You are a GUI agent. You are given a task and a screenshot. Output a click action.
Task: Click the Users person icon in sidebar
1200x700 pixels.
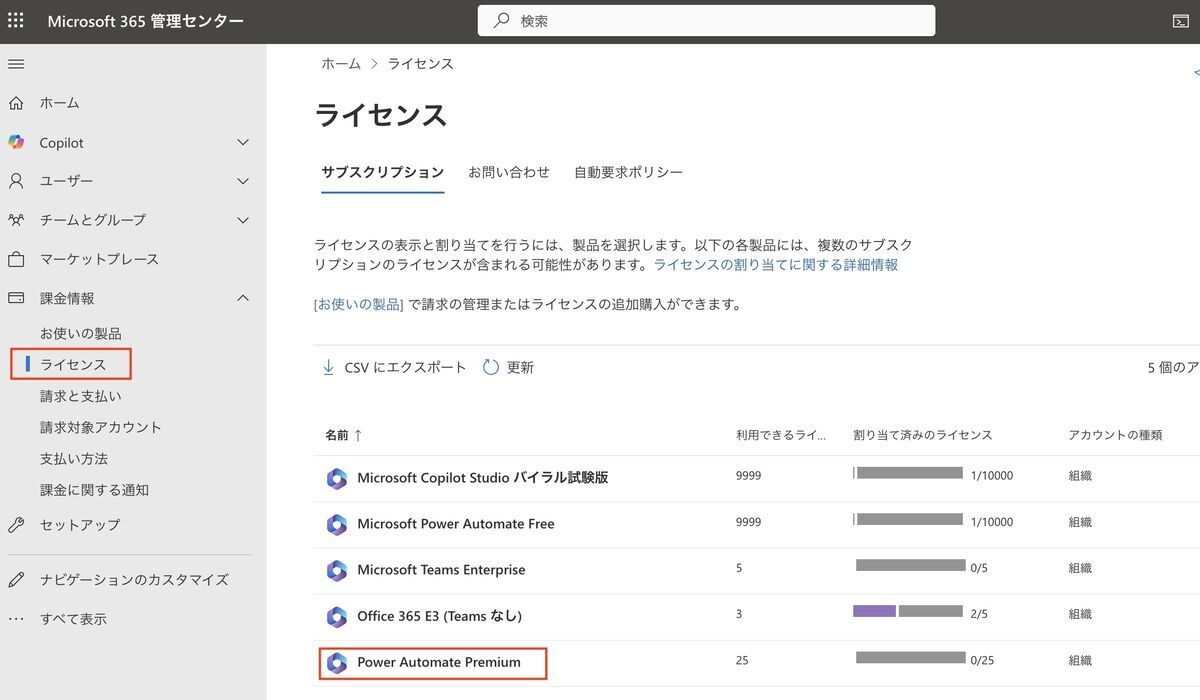16,181
